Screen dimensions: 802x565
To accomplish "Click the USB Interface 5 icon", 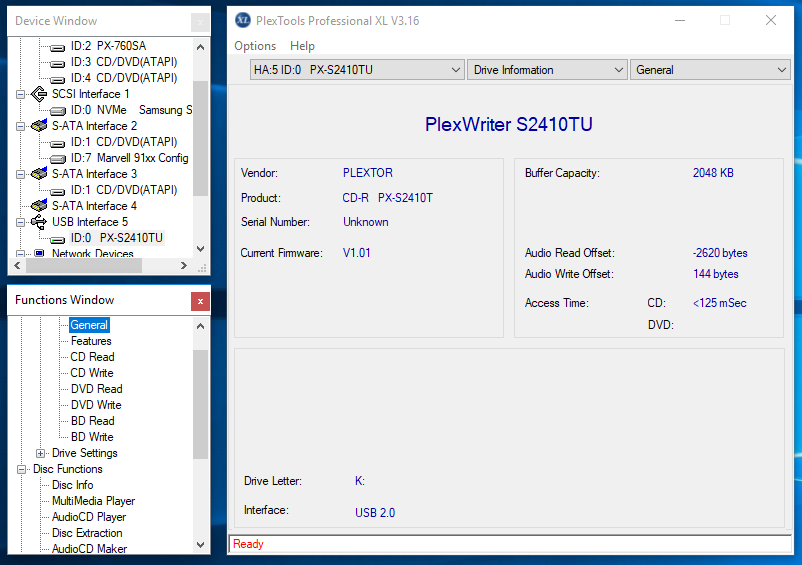I will tap(39, 221).
